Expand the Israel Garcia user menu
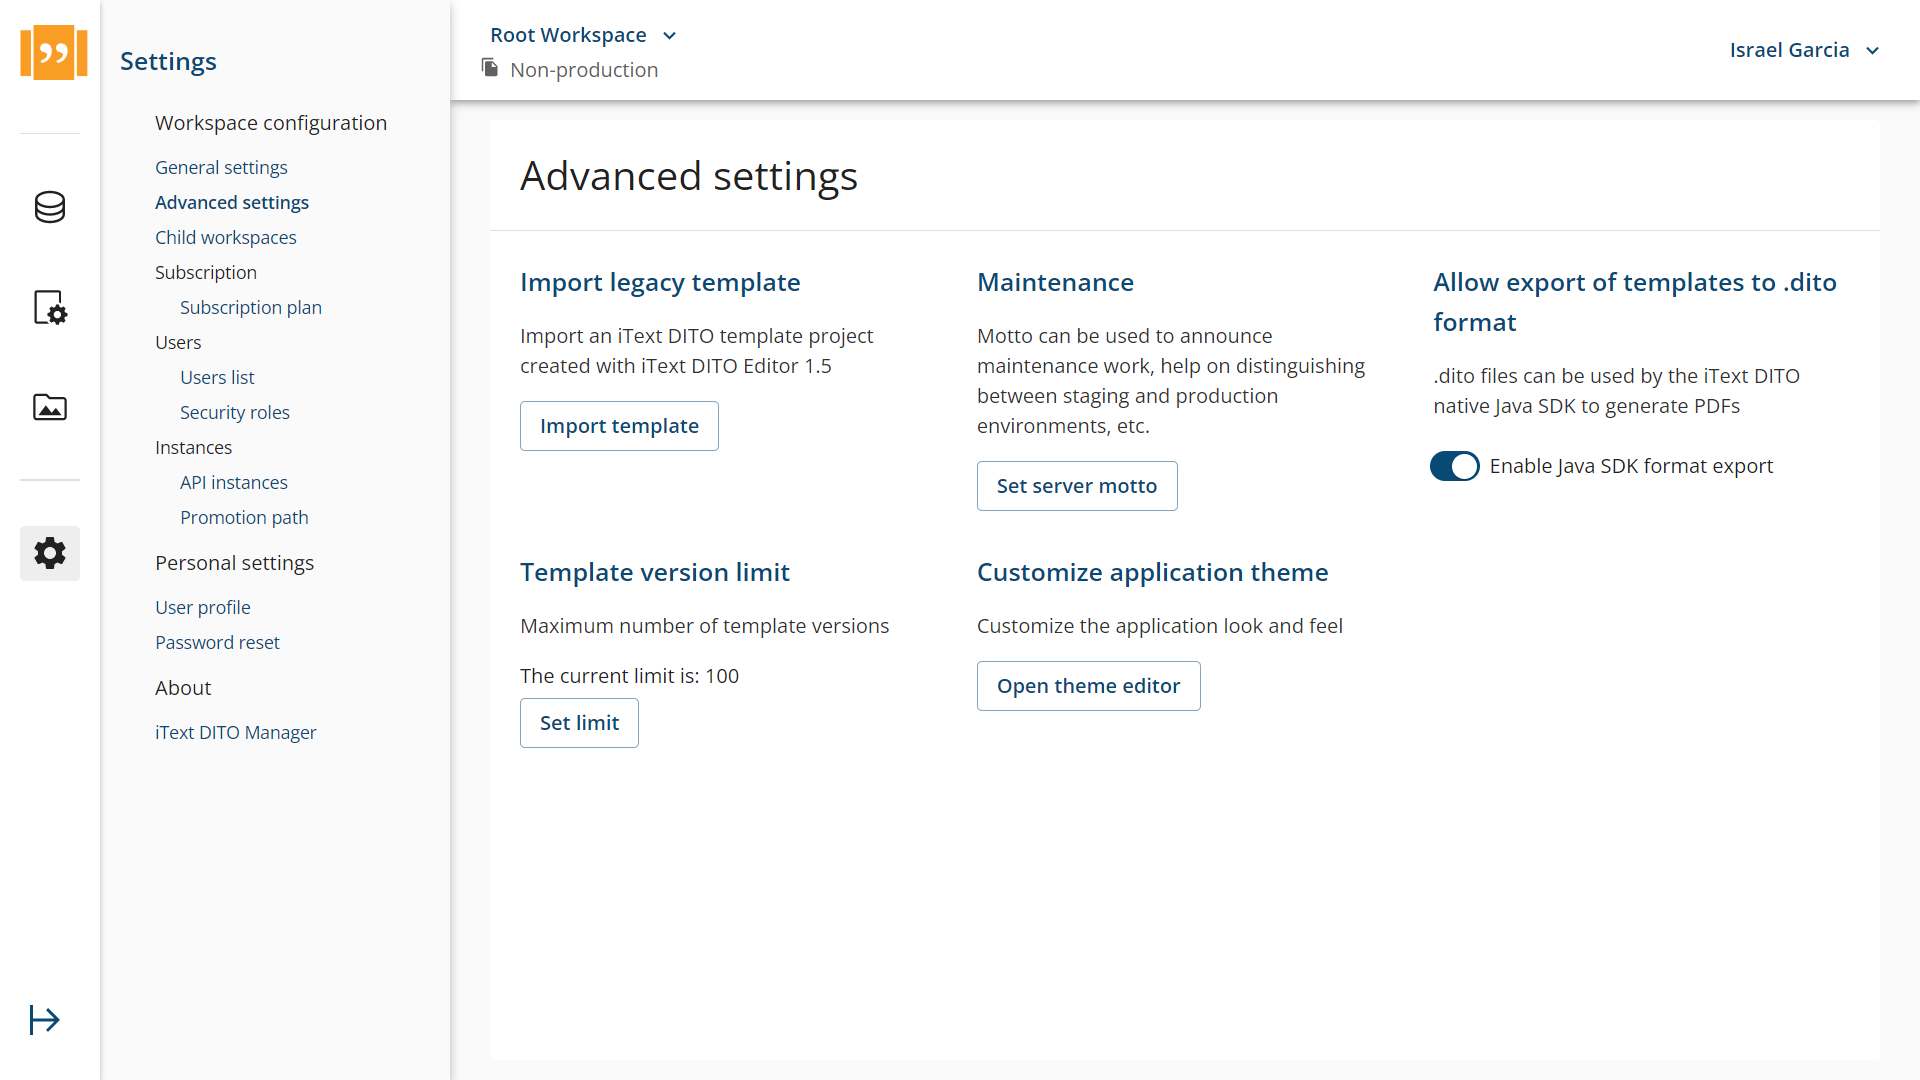 [1803, 50]
